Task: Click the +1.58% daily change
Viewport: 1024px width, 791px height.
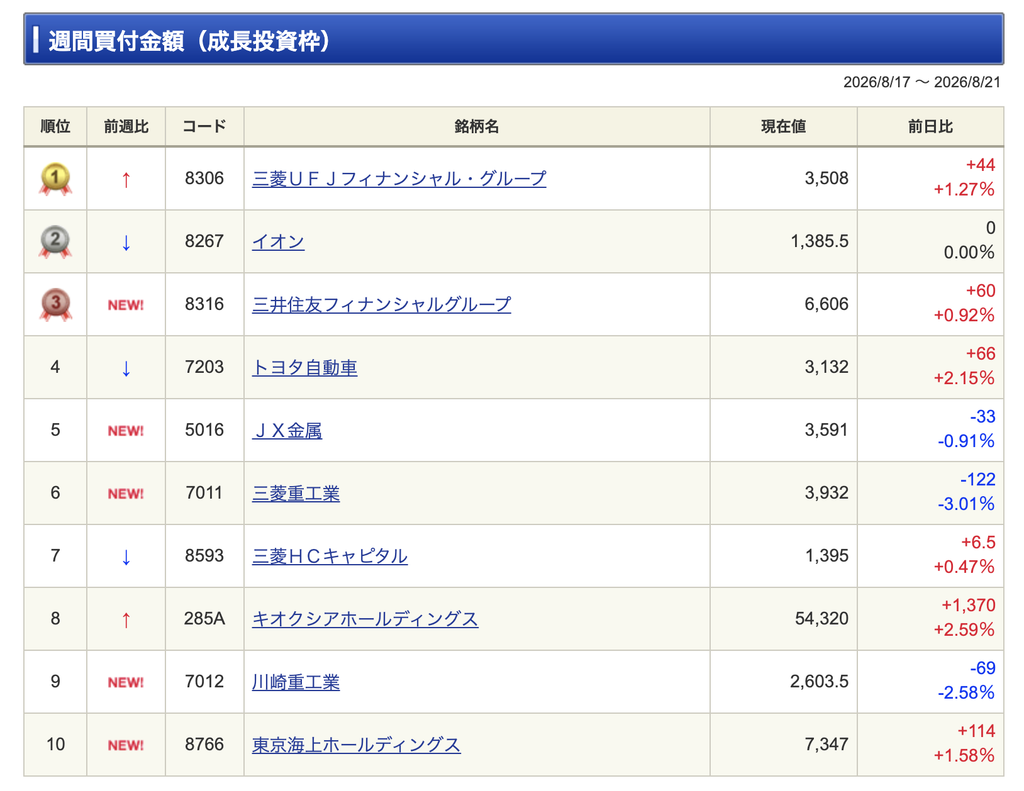Action: [964, 756]
